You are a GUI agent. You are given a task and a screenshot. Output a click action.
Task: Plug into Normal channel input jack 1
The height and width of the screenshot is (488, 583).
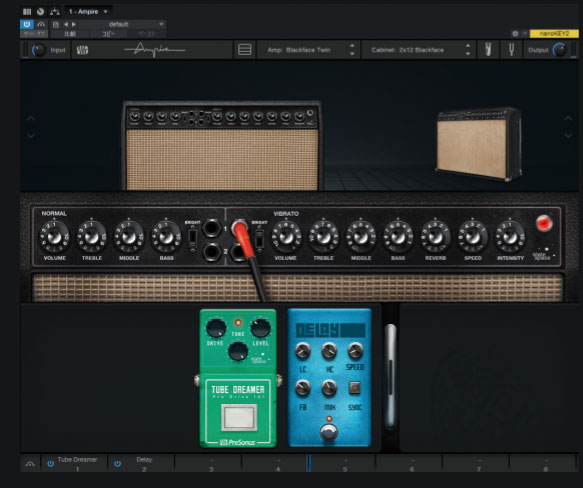point(212,228)
